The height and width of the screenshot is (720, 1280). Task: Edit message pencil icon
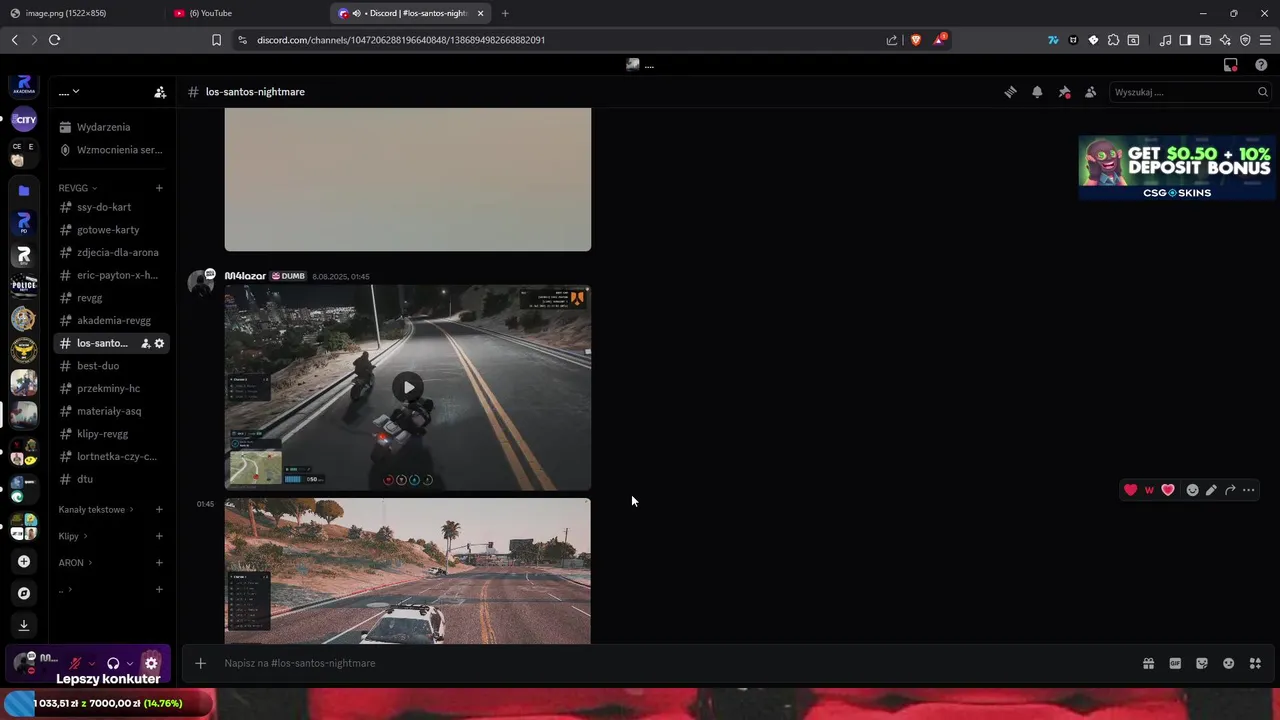coord(1211,490)
